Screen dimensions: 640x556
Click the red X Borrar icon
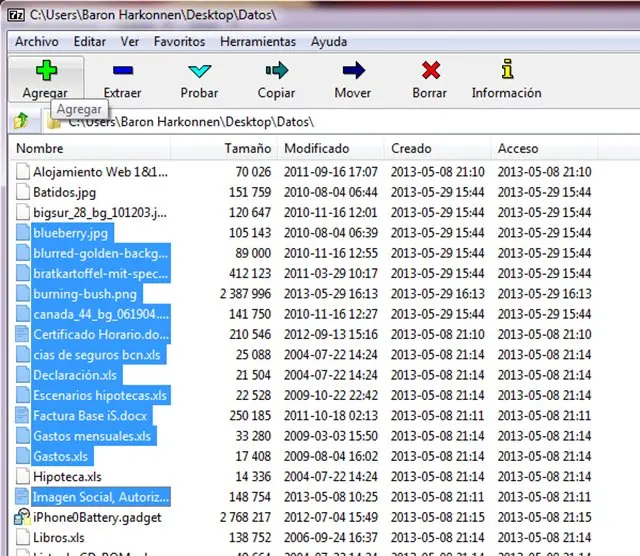(430, 71)
